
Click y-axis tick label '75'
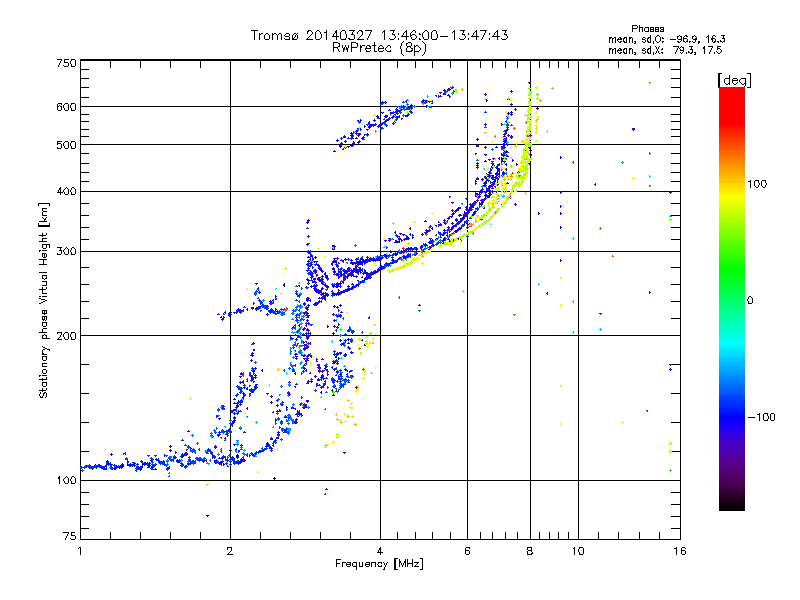pyautogui.click(x=70, y=536)
